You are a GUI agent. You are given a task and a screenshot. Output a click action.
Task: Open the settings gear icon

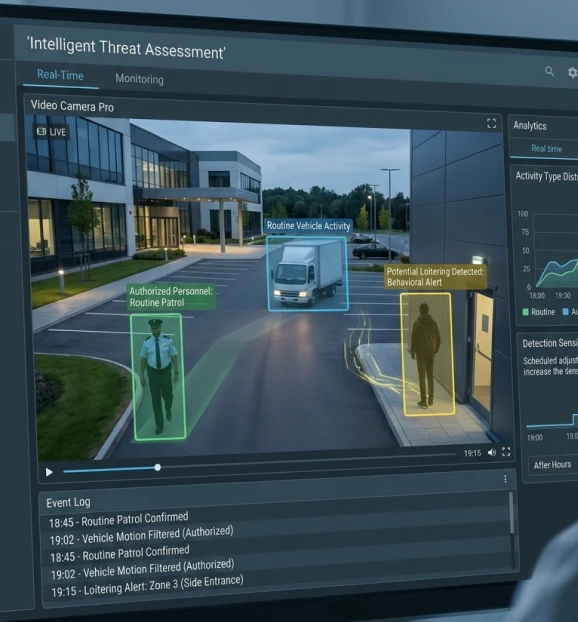click(x=572, y=73)
